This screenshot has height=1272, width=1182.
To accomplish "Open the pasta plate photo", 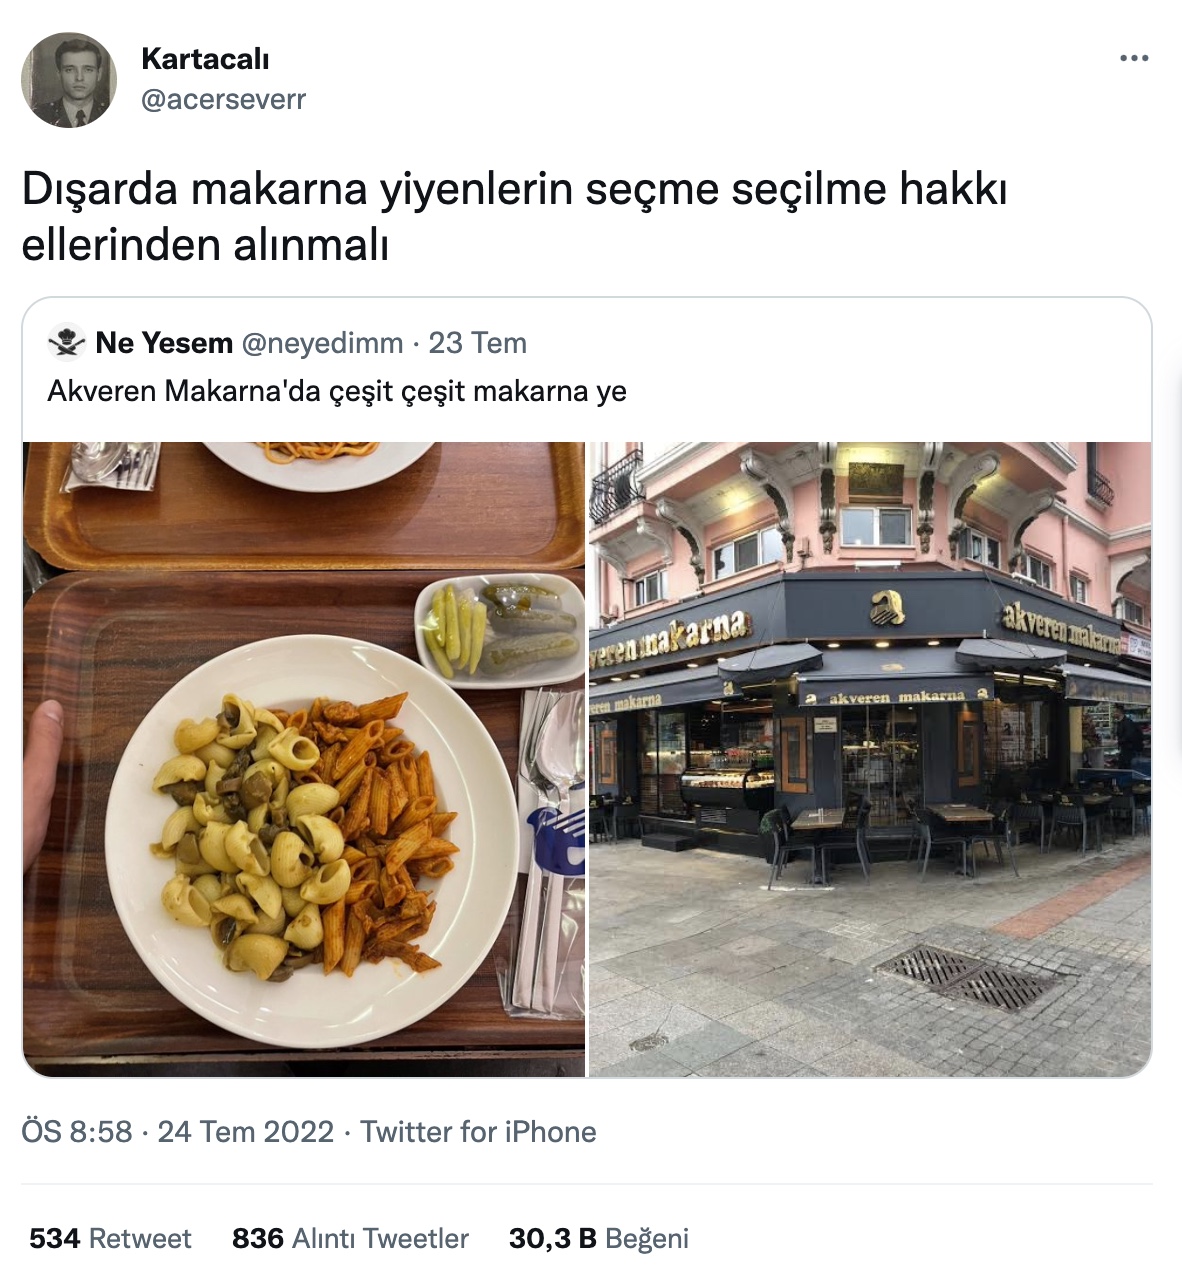I will (x=304, y=759).
